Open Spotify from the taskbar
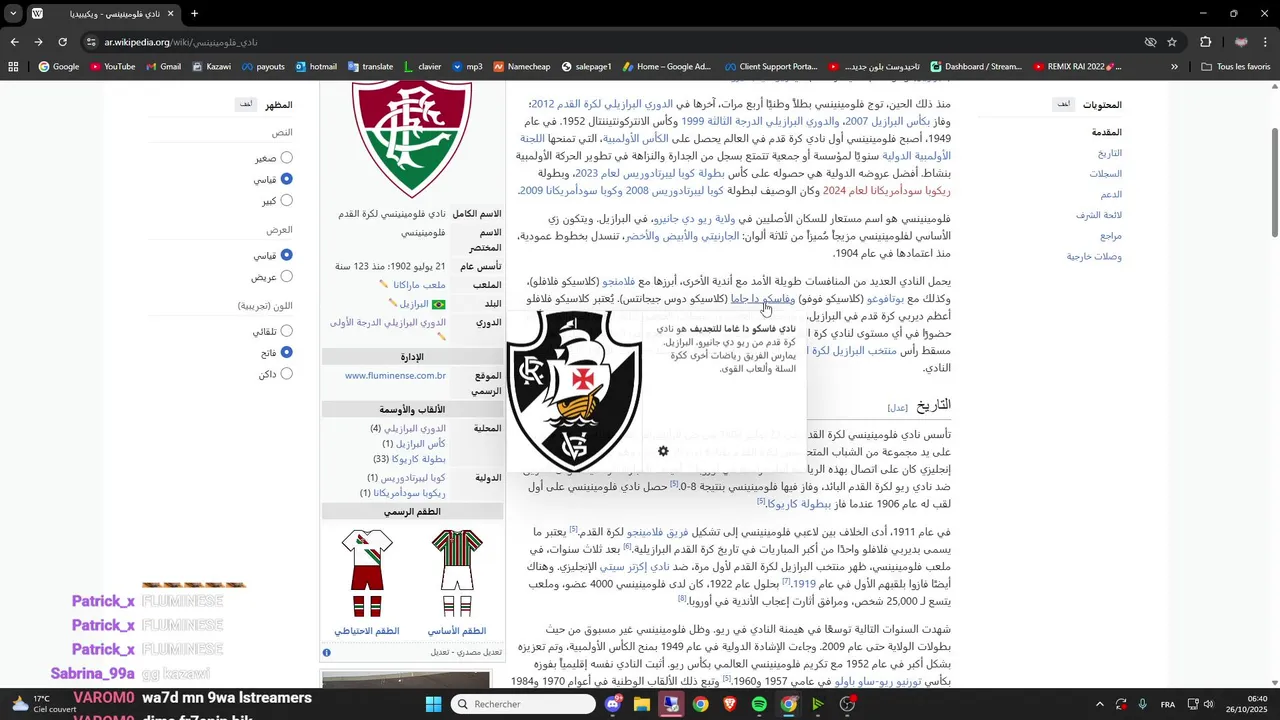 759,704
